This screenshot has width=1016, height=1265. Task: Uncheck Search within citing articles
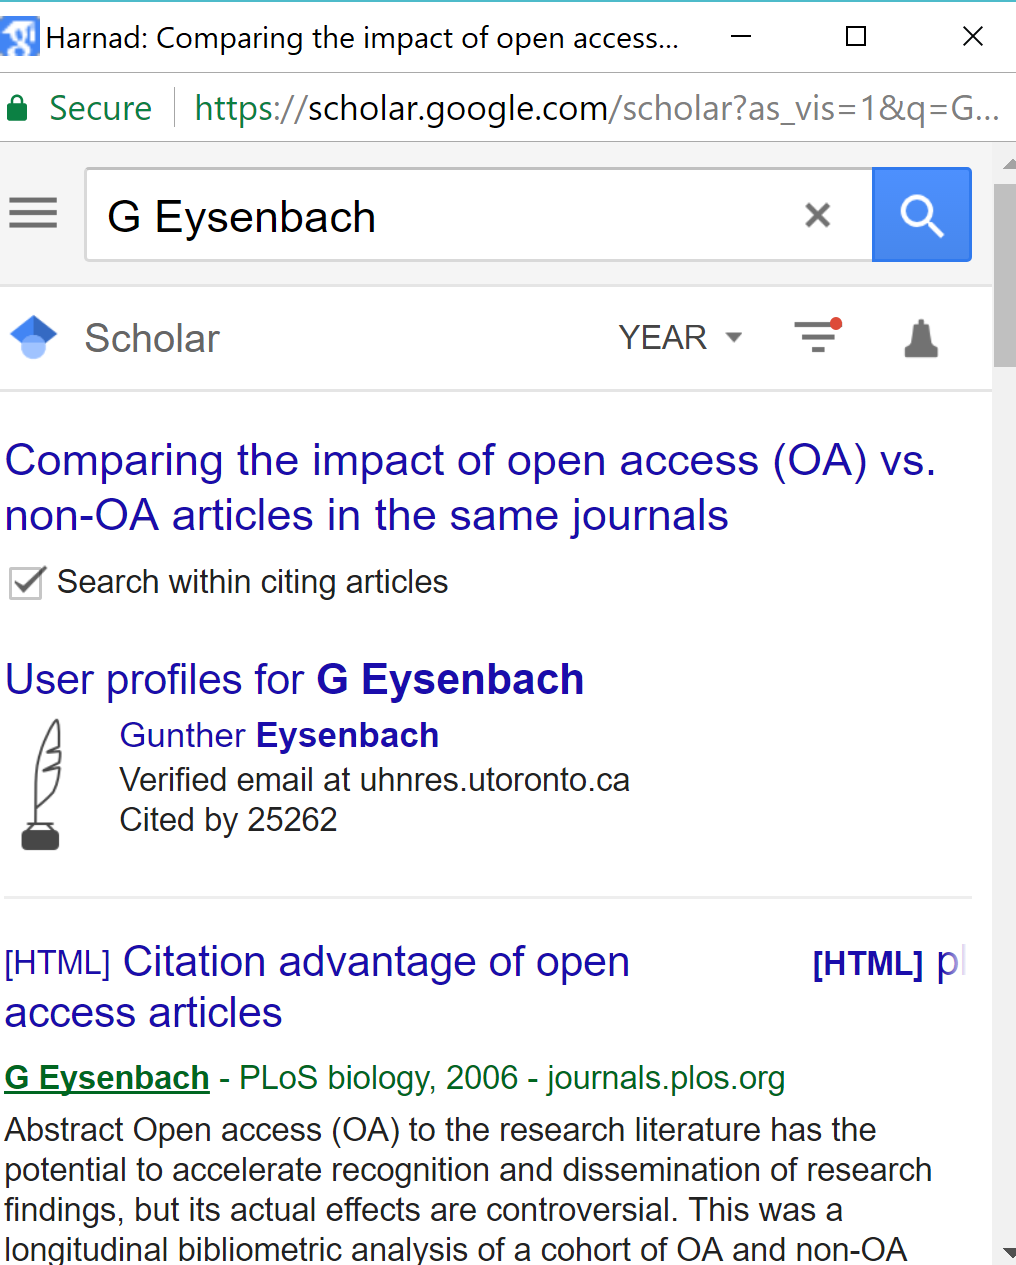coord(26,582)
